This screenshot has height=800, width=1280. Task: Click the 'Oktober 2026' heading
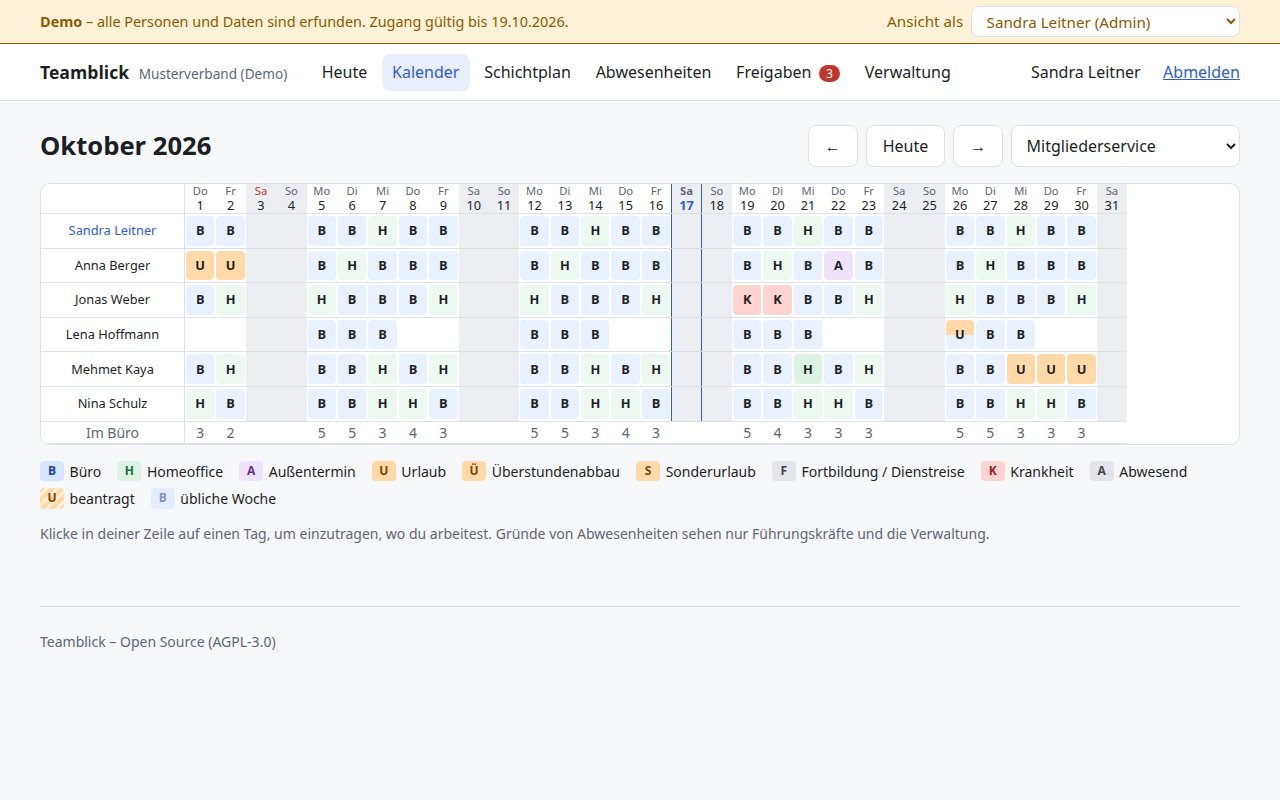pyautogui.click(x=126, y=146)
